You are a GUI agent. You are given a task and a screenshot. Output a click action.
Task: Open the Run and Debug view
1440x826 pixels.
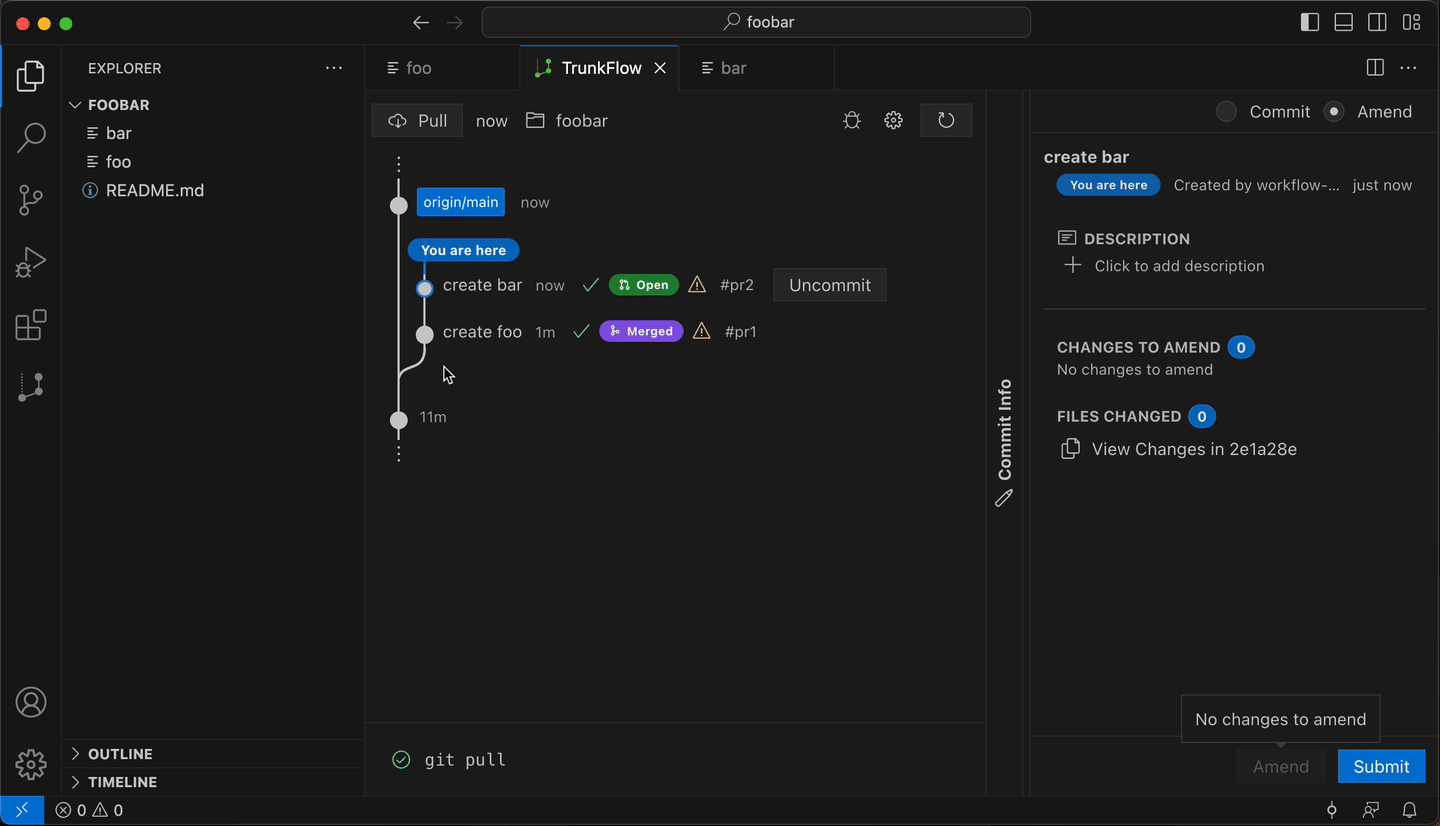30,262
